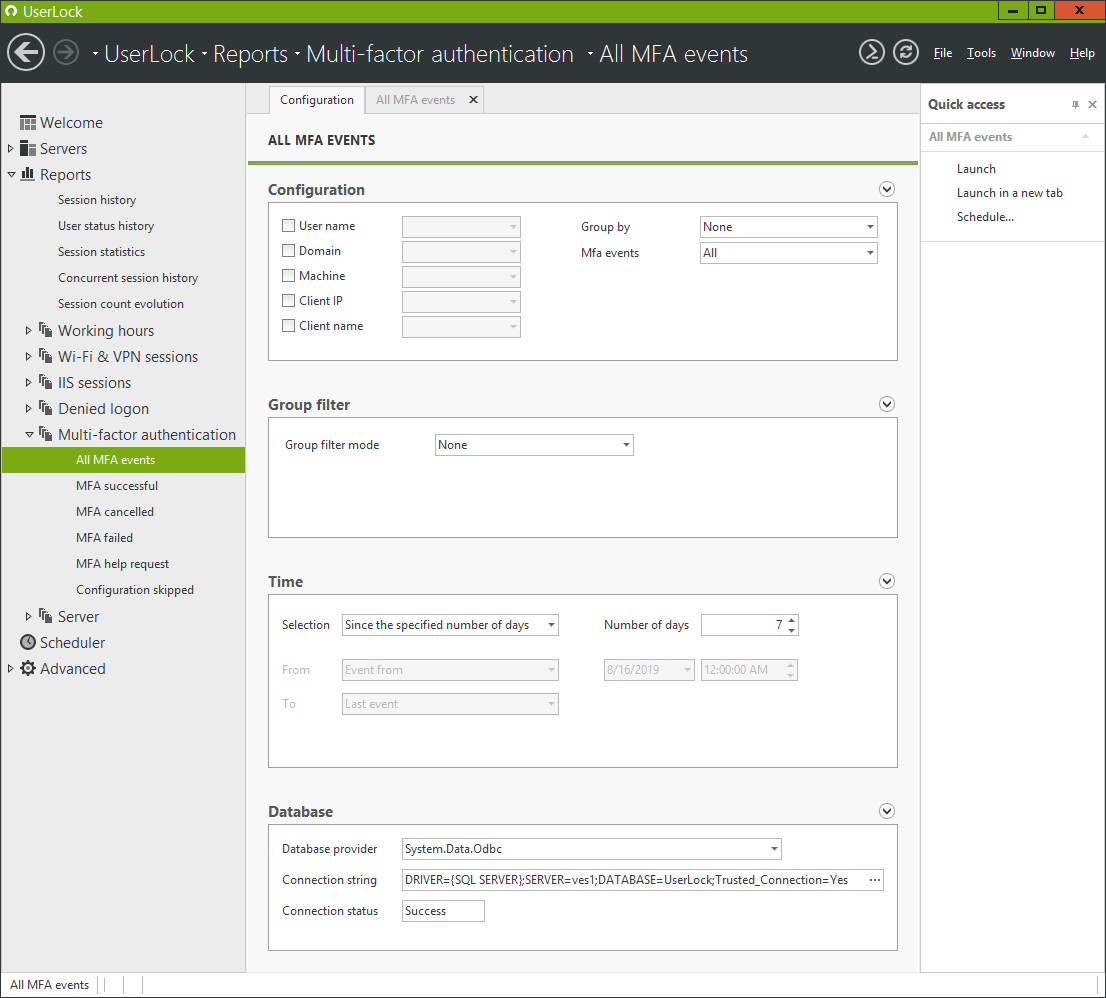Close the Quick access panel
Screen dimensions: 1106x998
pyautogui.click(x=1093, y=104)
